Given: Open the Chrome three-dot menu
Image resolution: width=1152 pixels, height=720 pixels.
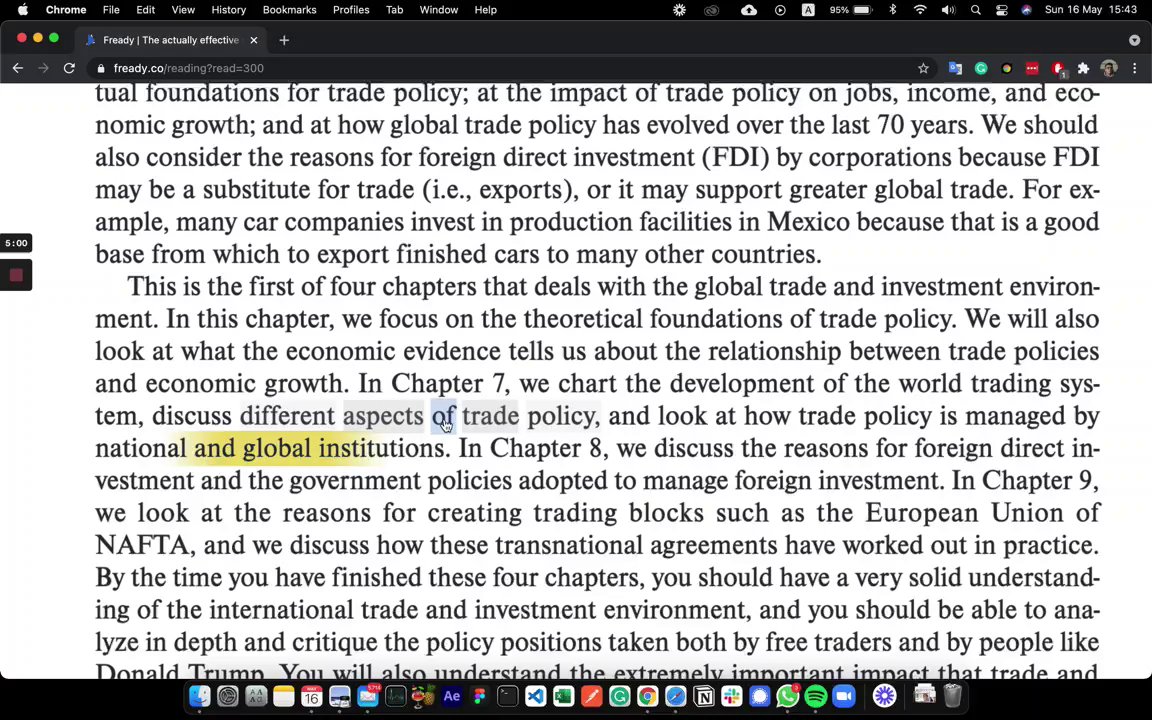Looking at the screenshot, I should [1134, 68].
